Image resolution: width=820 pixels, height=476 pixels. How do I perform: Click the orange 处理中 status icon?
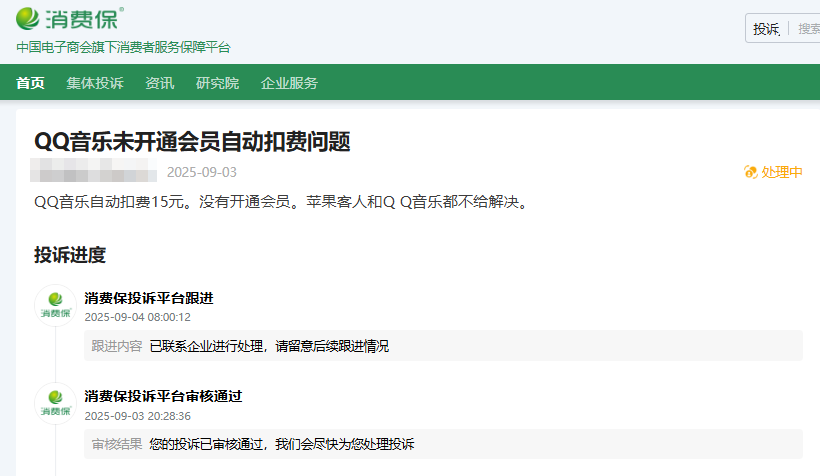point(751,172)
